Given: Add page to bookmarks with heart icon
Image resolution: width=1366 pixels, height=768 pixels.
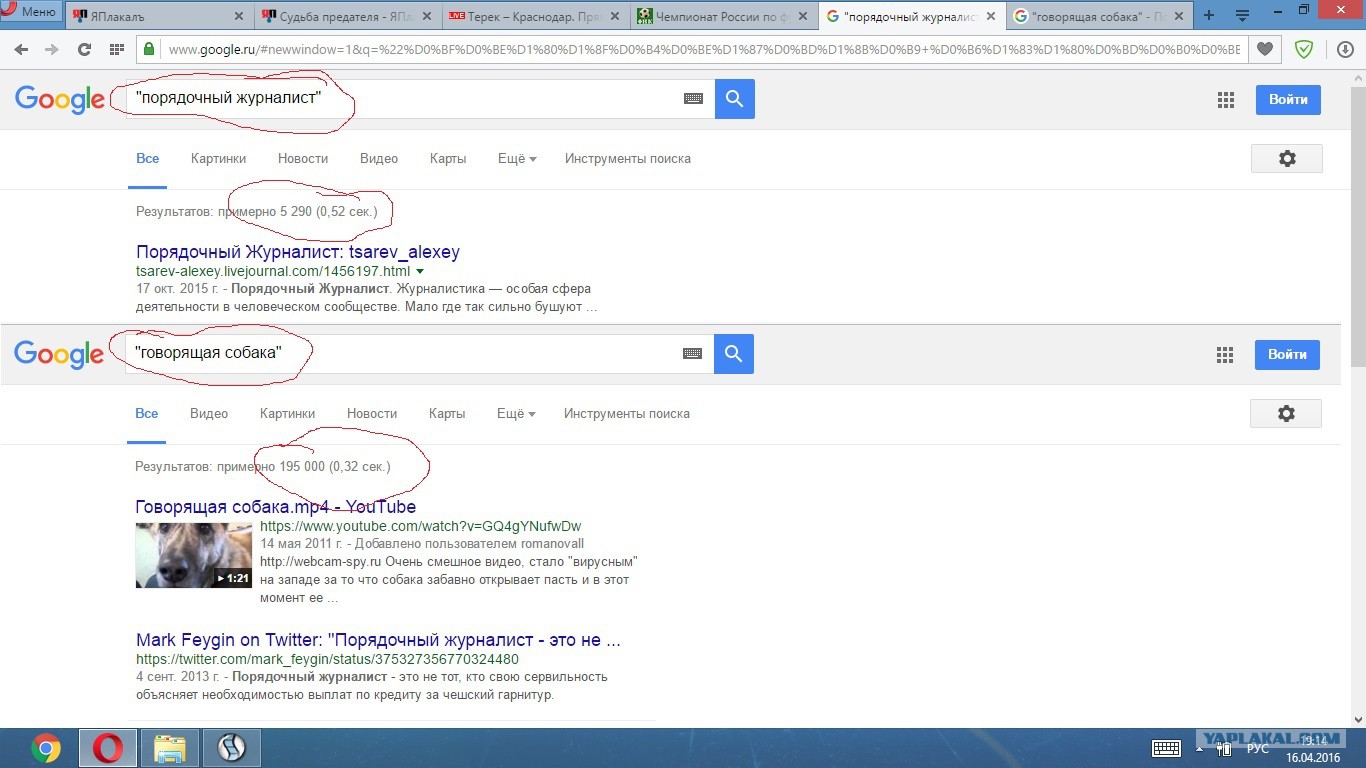Looking at the screenshot, I should tap(1265, 50).
